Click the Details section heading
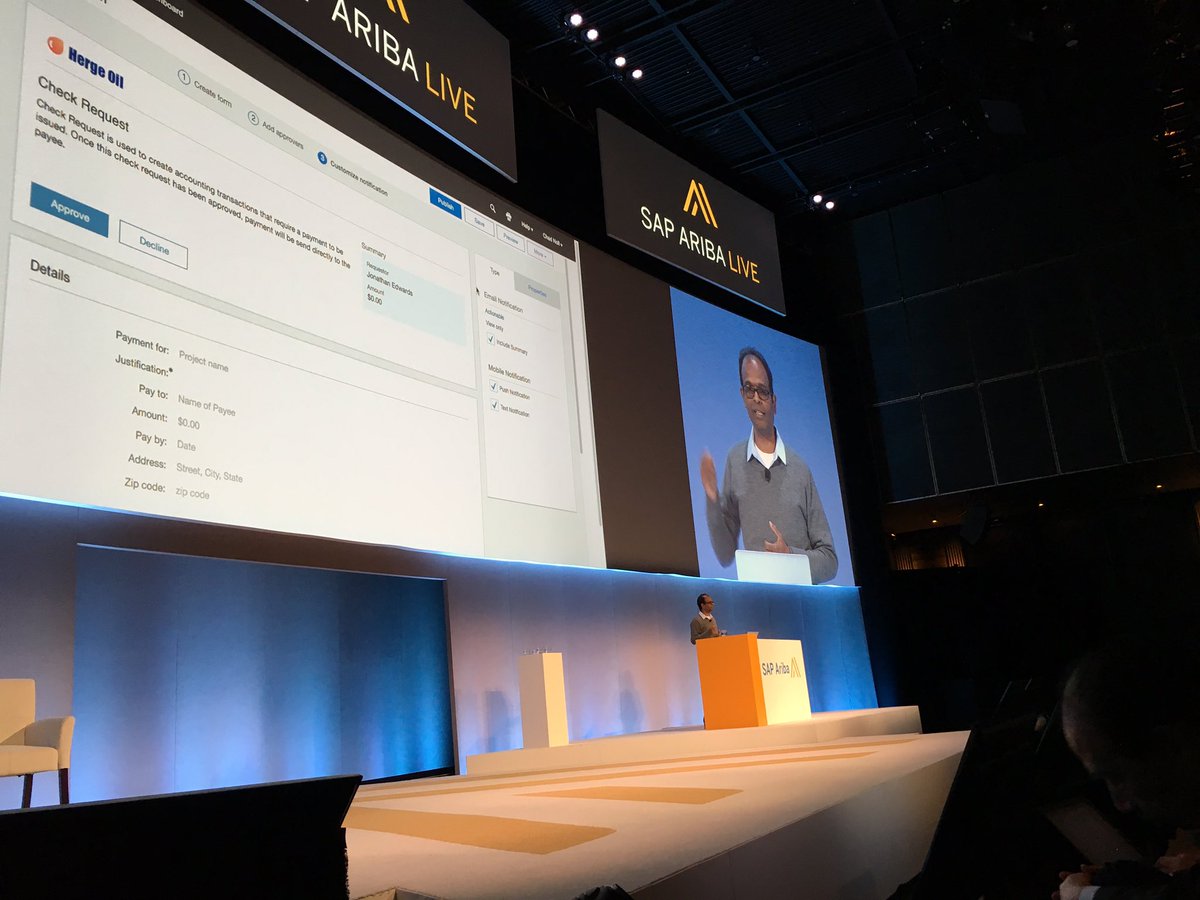Screen dimensions: 1200x900 (50, 270)
